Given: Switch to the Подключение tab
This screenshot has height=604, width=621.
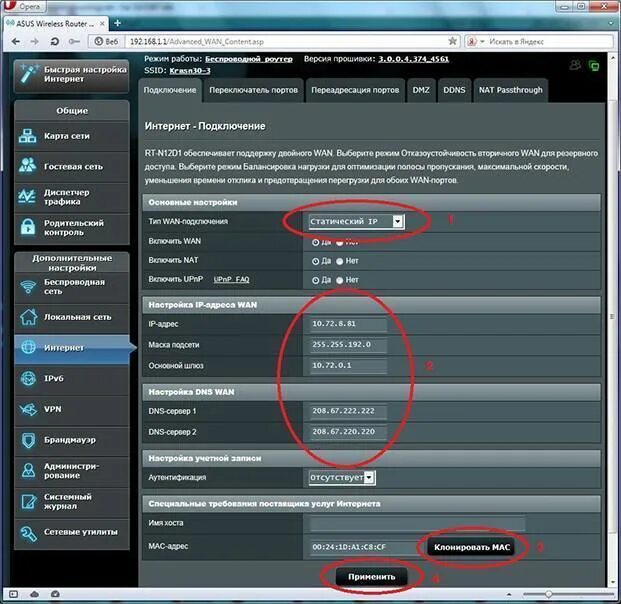Looking at the screenshot, I should pyautogui.click(x=170, y=90).
